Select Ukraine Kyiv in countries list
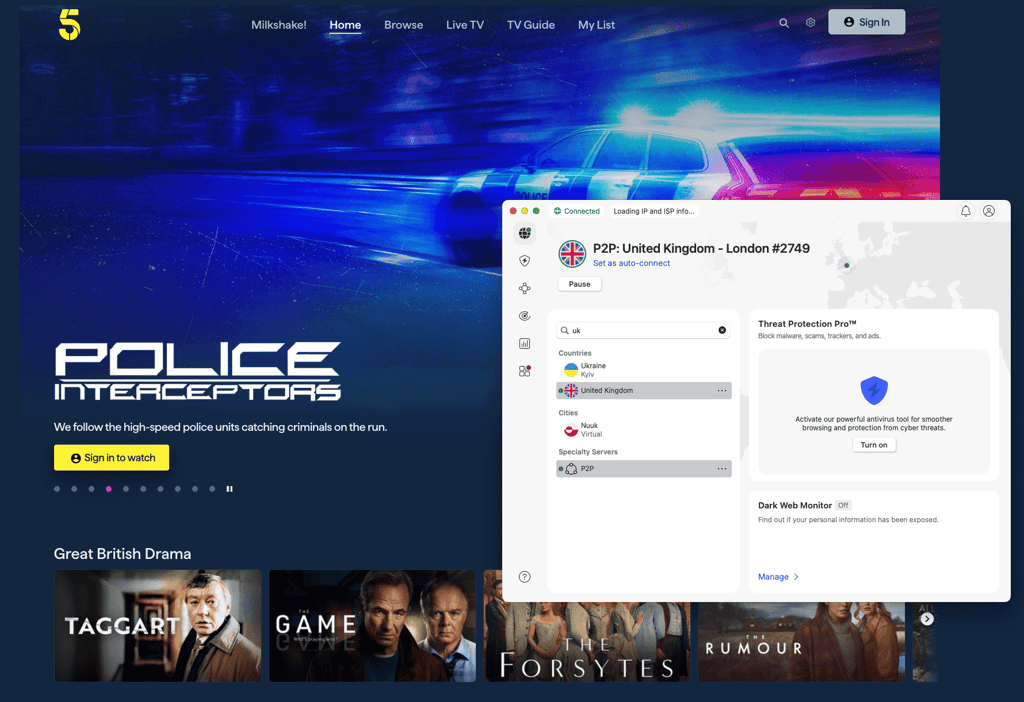Screen dimensions: 1024x702 click(x=643, y=370)
